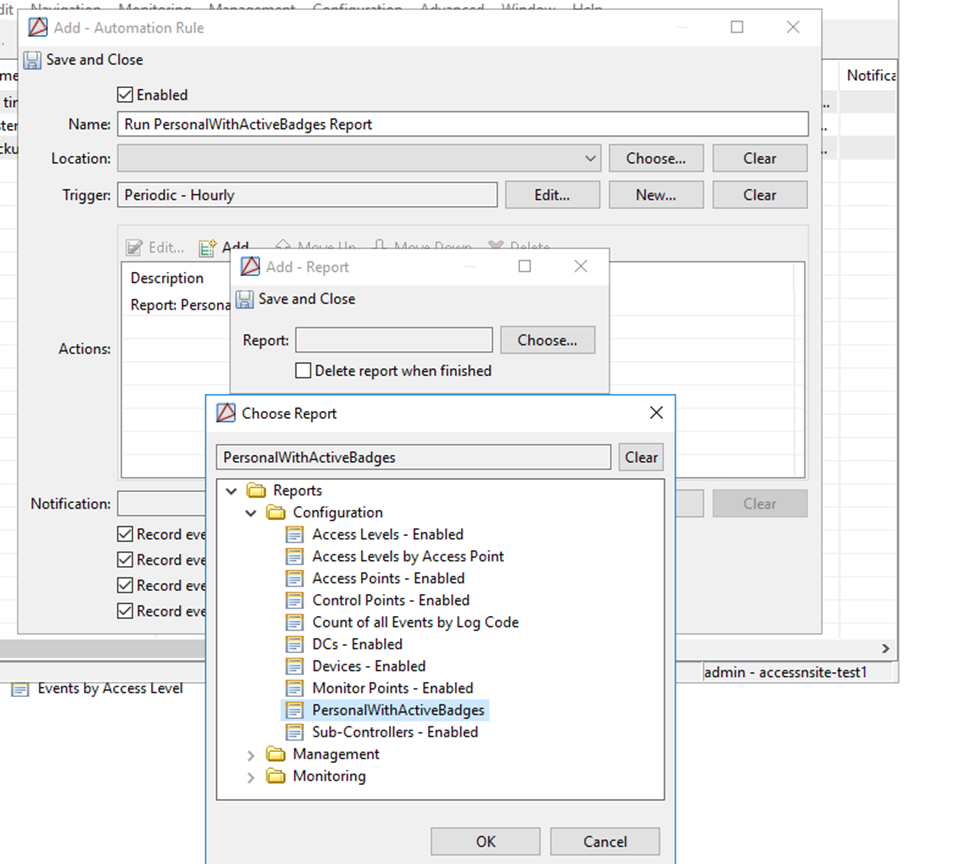This screenshot has width=975, height=864.
Task: Check Delete report when finished
Action: (303, 371)
